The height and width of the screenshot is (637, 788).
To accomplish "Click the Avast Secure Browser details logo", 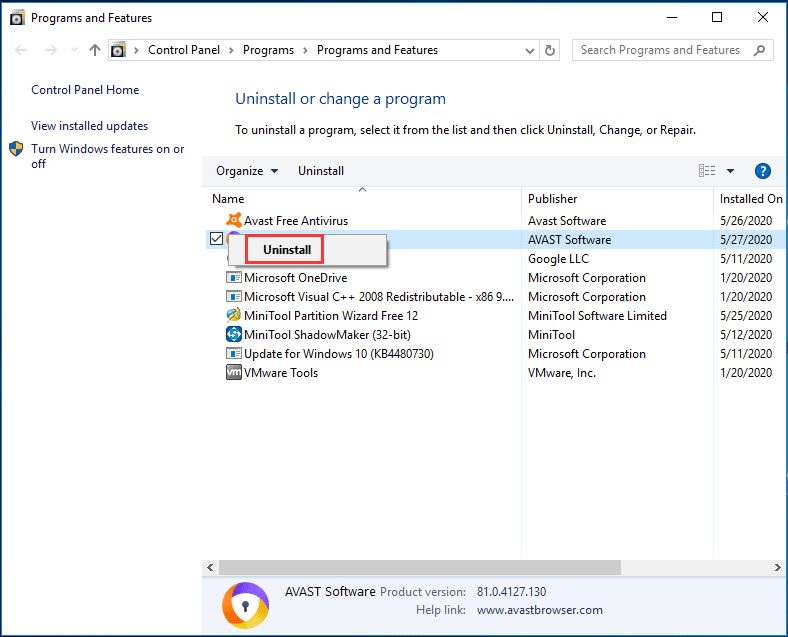I will pyautogui.click(x=245, y=605).
